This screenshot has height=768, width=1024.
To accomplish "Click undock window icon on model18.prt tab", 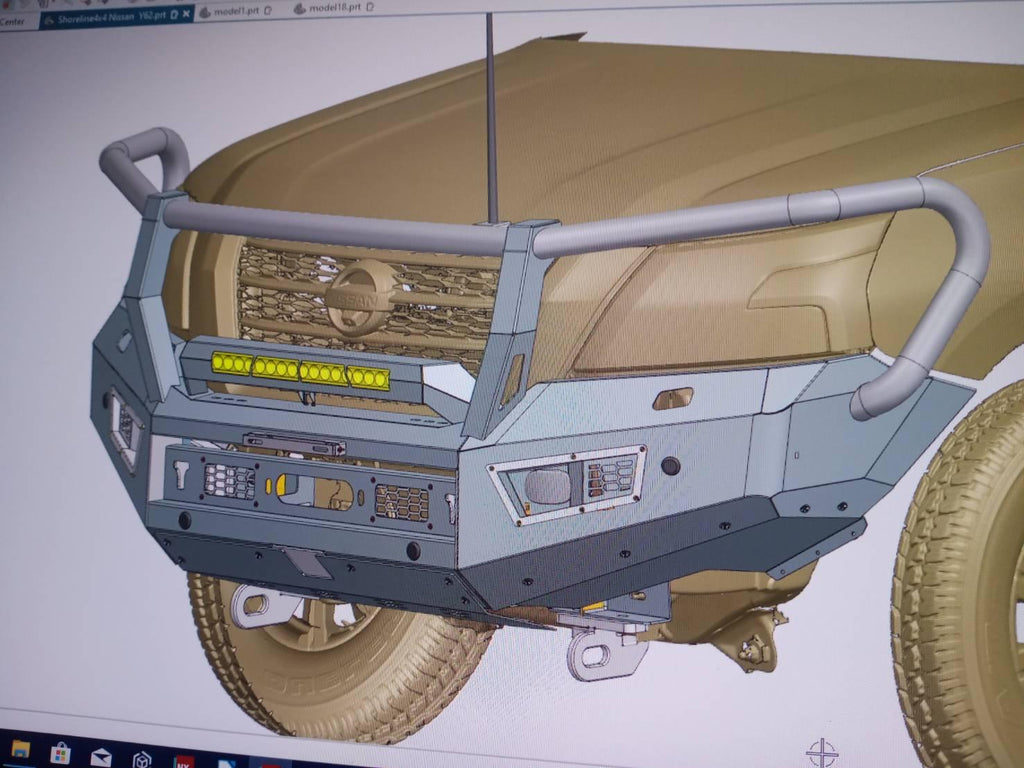I will (x=371, y=7).
